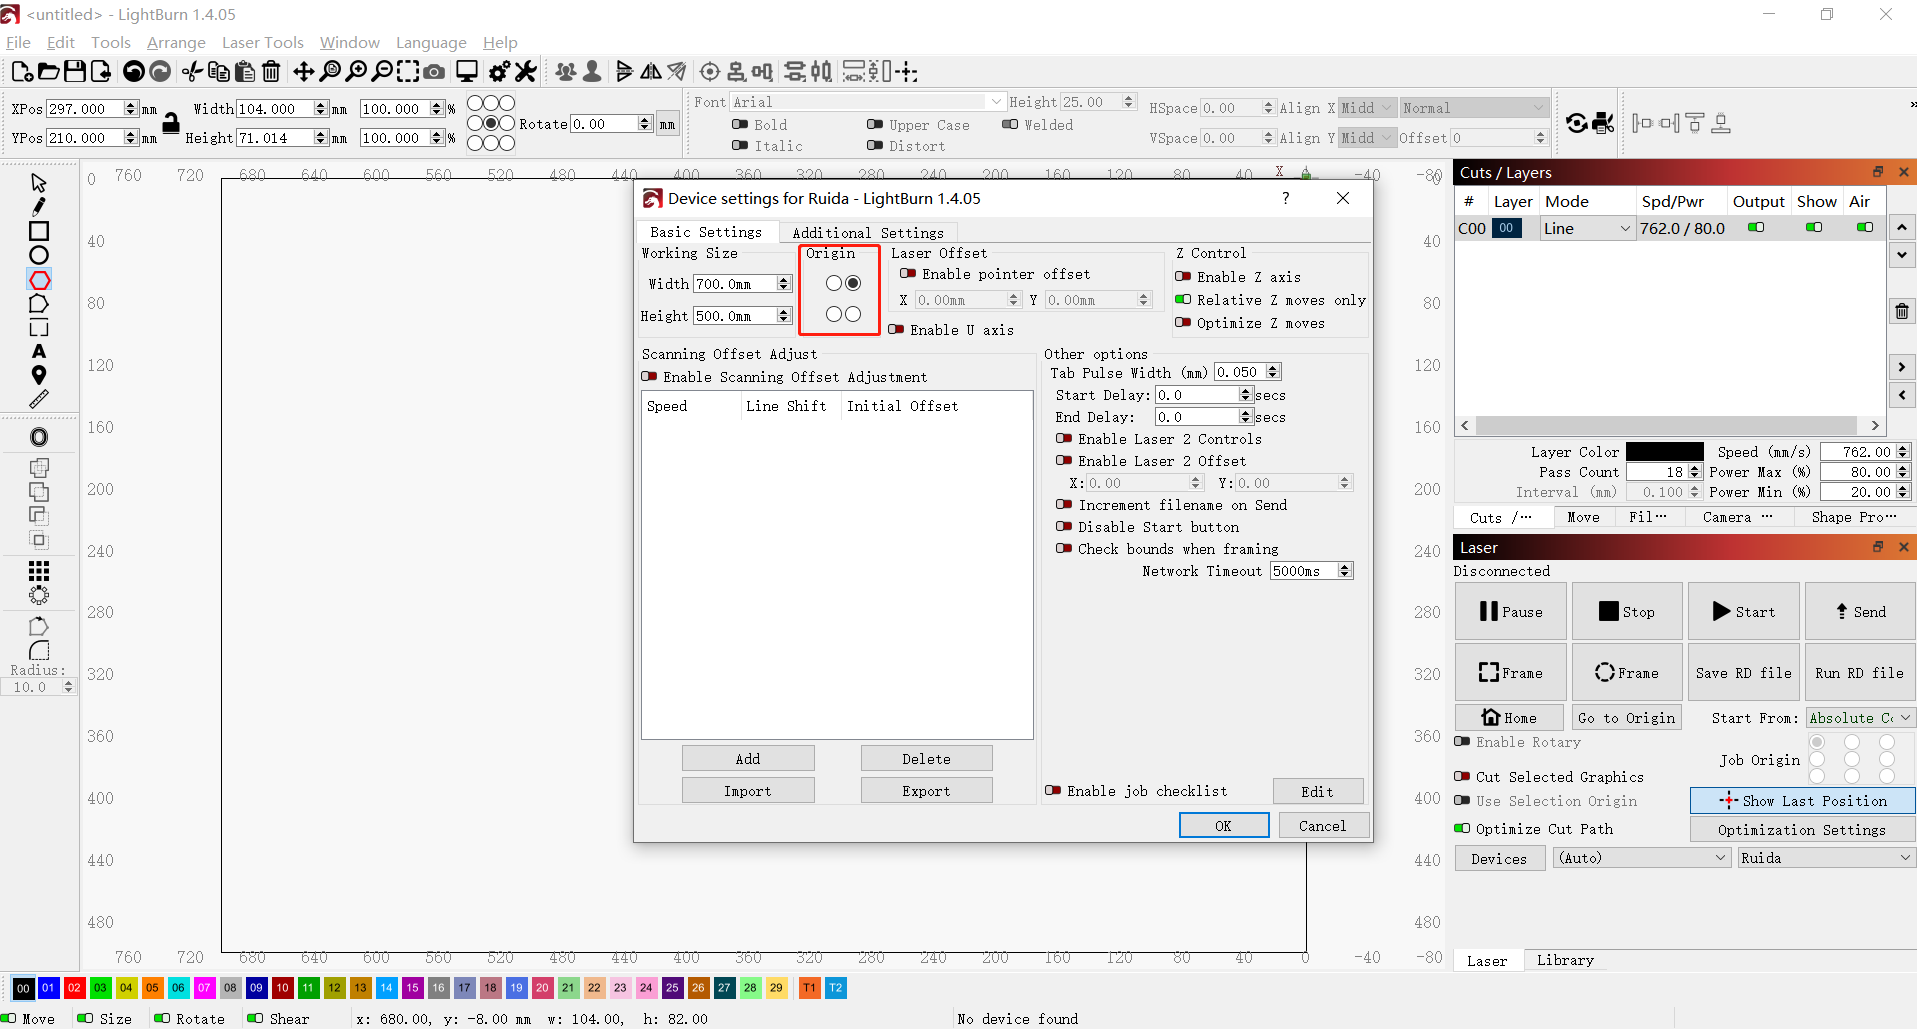This screenshot has width=1917, height=1029.
Task: Click Network Timeout stepper arrows
Action: [x=1345, y=571]
